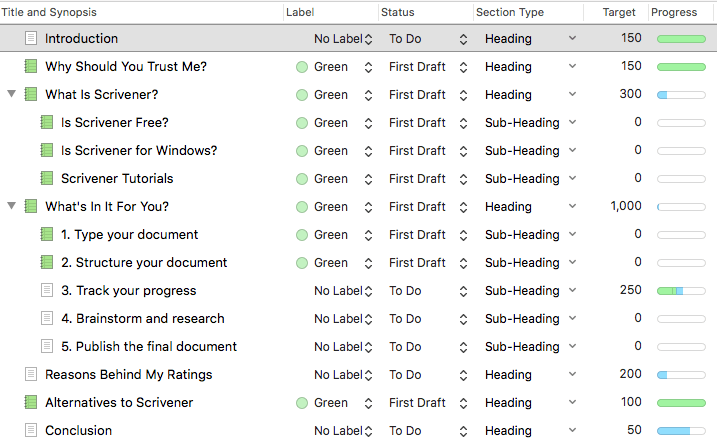The height and width of the screenshot is (448, 717).
Task: Click the page icon for 3. Track your progress
Action: point(47,290)
